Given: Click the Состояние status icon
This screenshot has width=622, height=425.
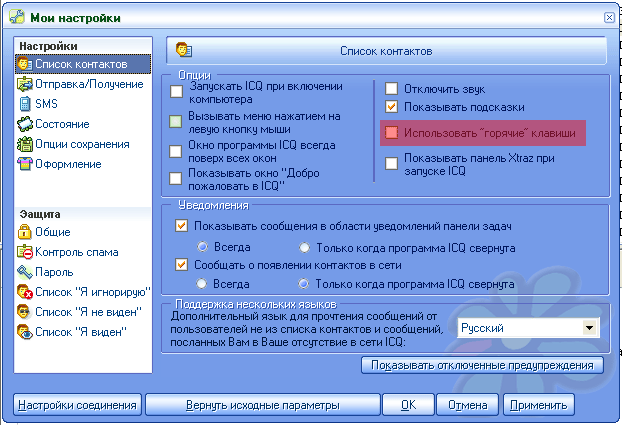Looking at the screenshot, I should (x=25, y=124).
